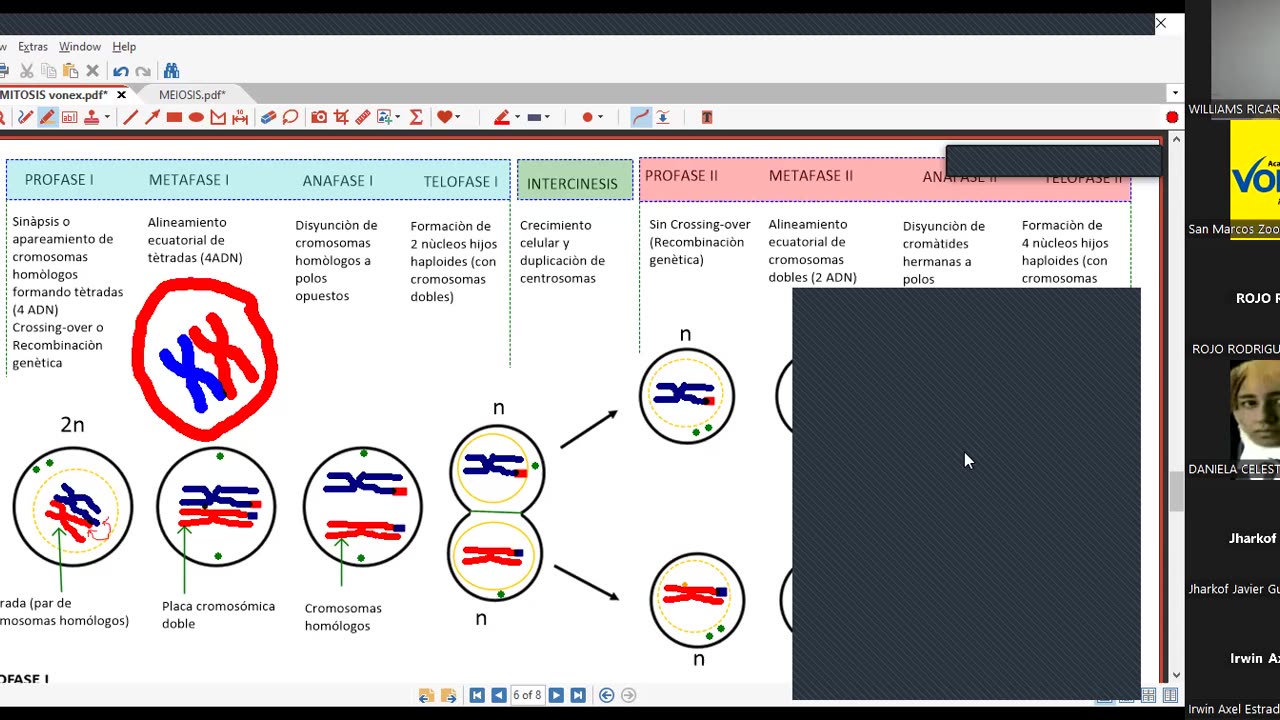Select the crop tool

pyautogui.click(x=341, y=117)
